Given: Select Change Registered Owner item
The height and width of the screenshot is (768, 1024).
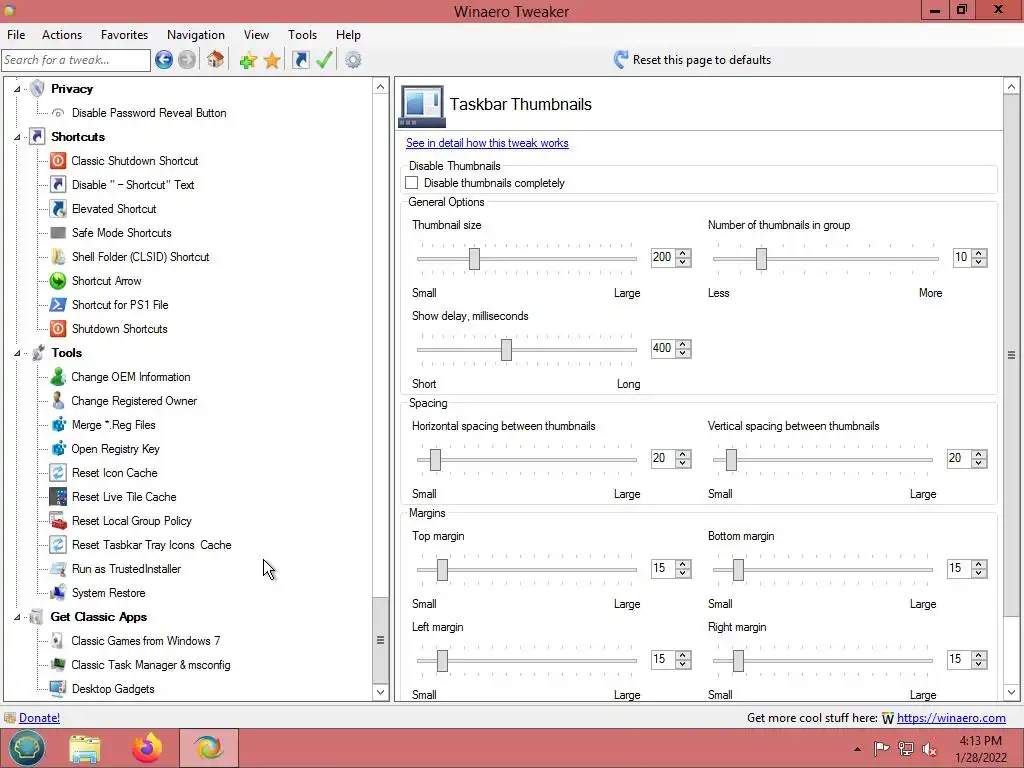Looking at the screenshot, I should [x=134, y=401].
